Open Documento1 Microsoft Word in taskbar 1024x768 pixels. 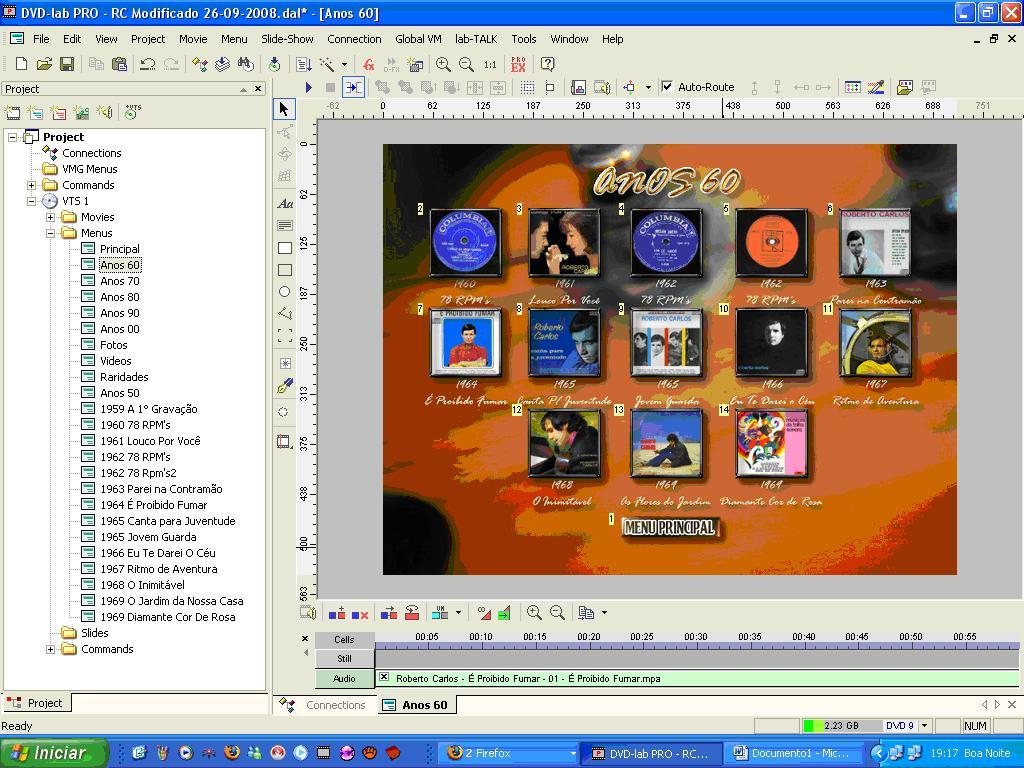coord(793,753)
